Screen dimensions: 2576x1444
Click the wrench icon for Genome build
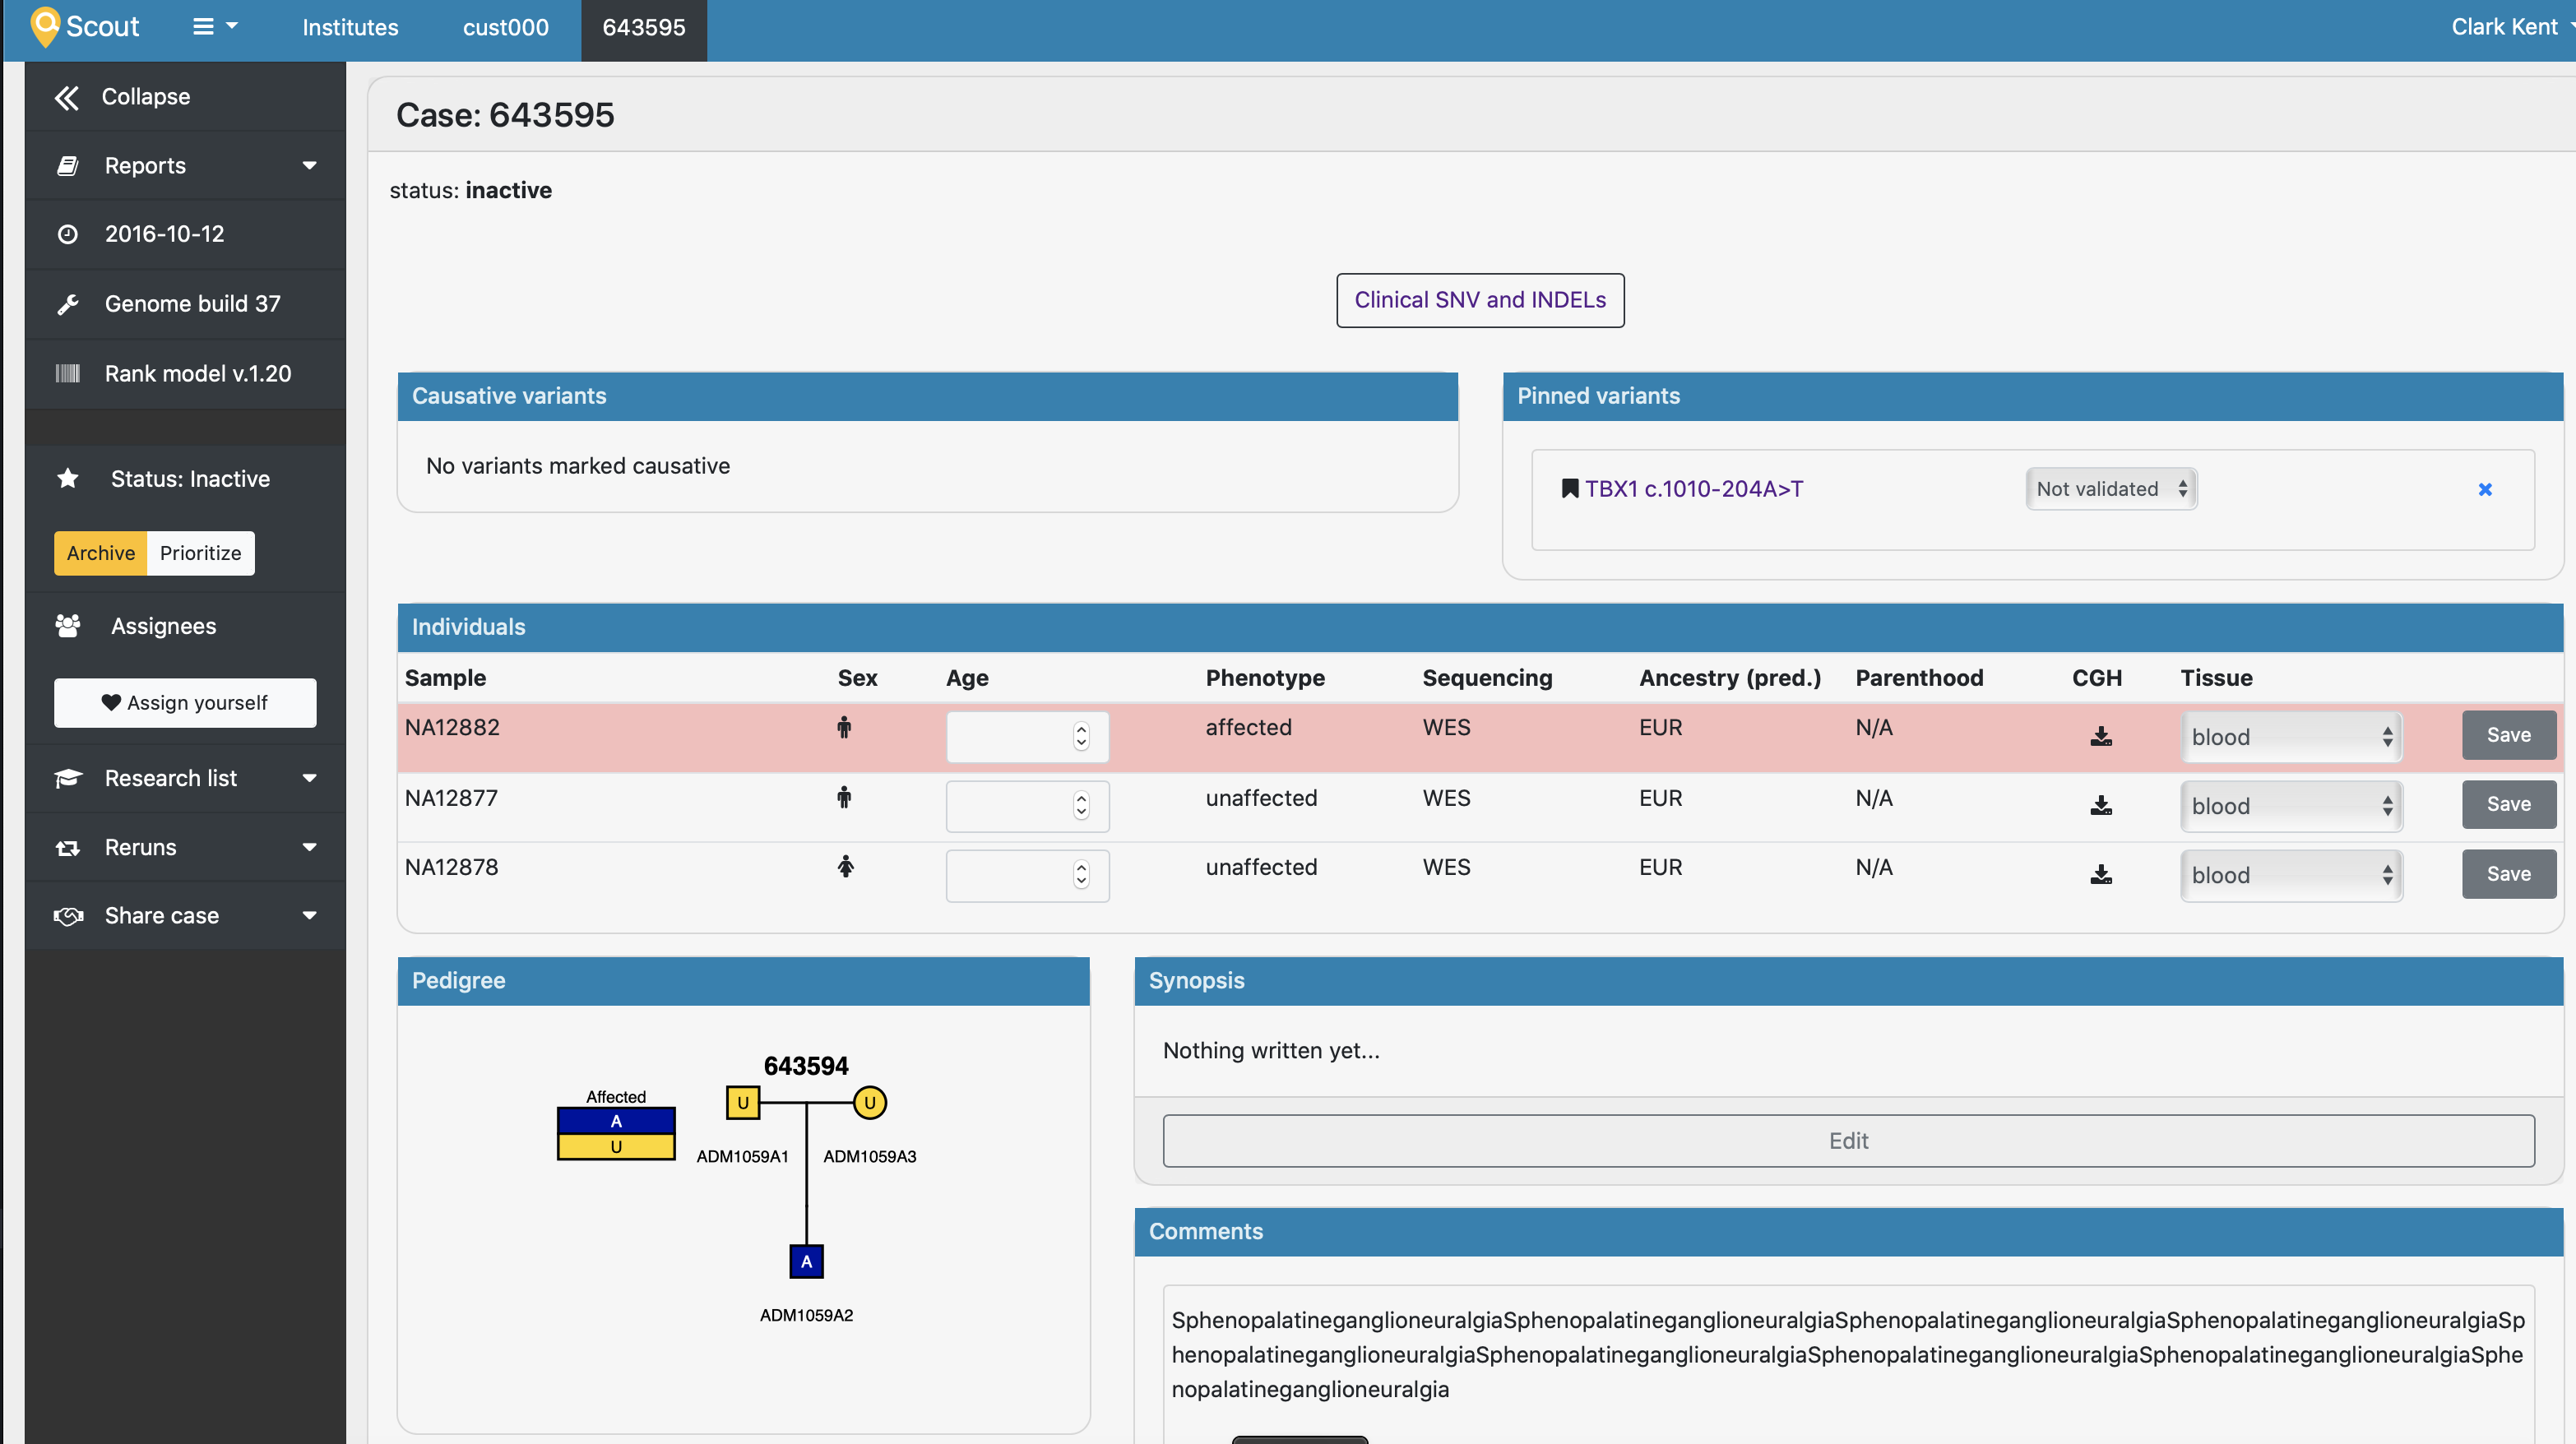[68, 304]
